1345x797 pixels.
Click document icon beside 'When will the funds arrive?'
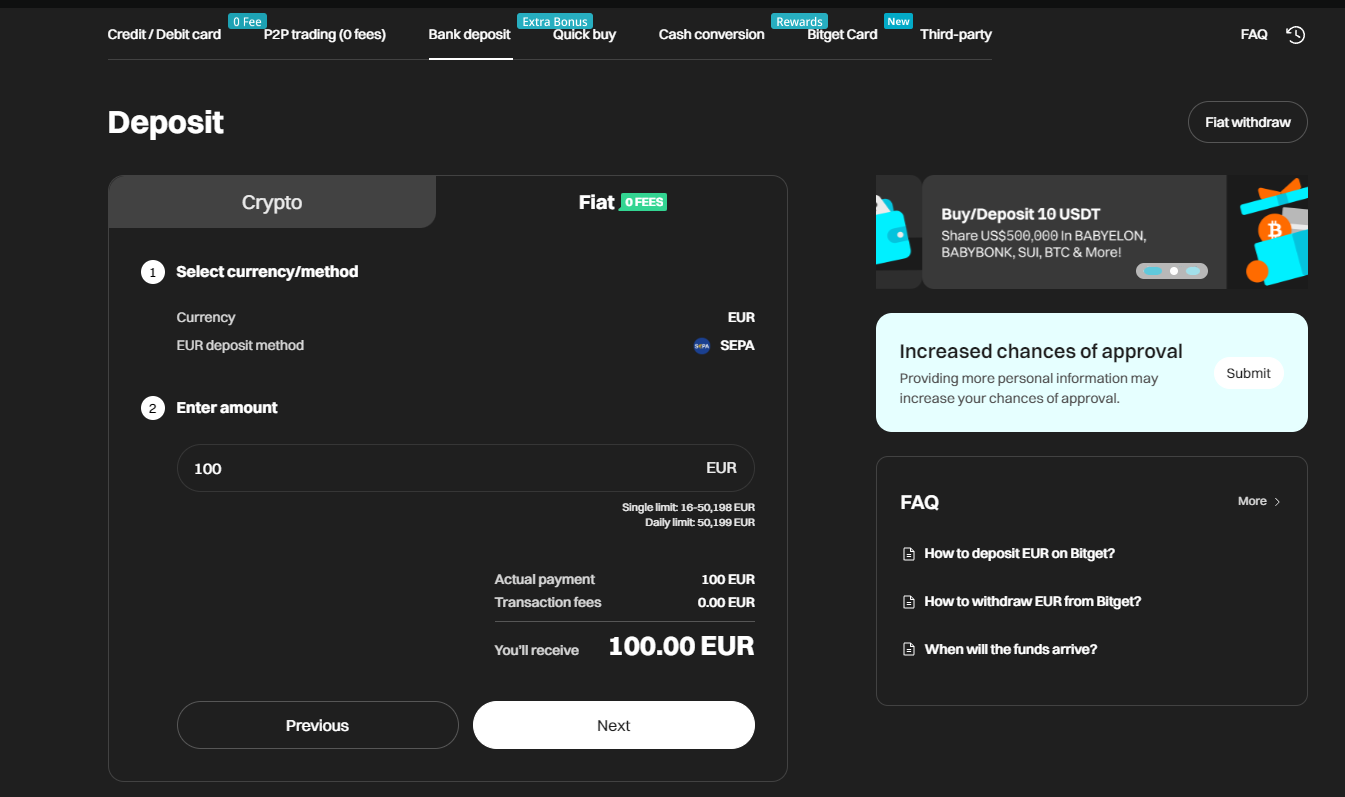click(909, 650)
